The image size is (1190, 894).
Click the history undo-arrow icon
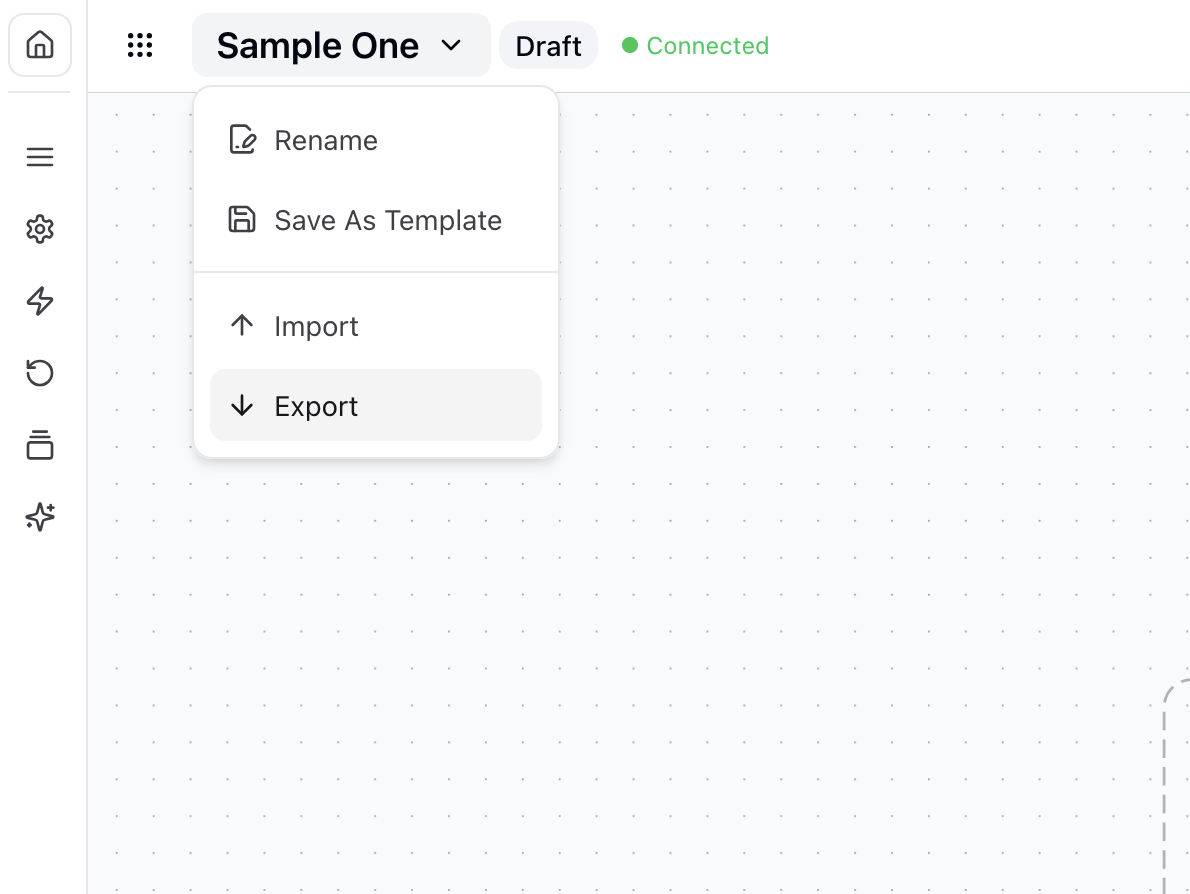[x=40, y=373]
